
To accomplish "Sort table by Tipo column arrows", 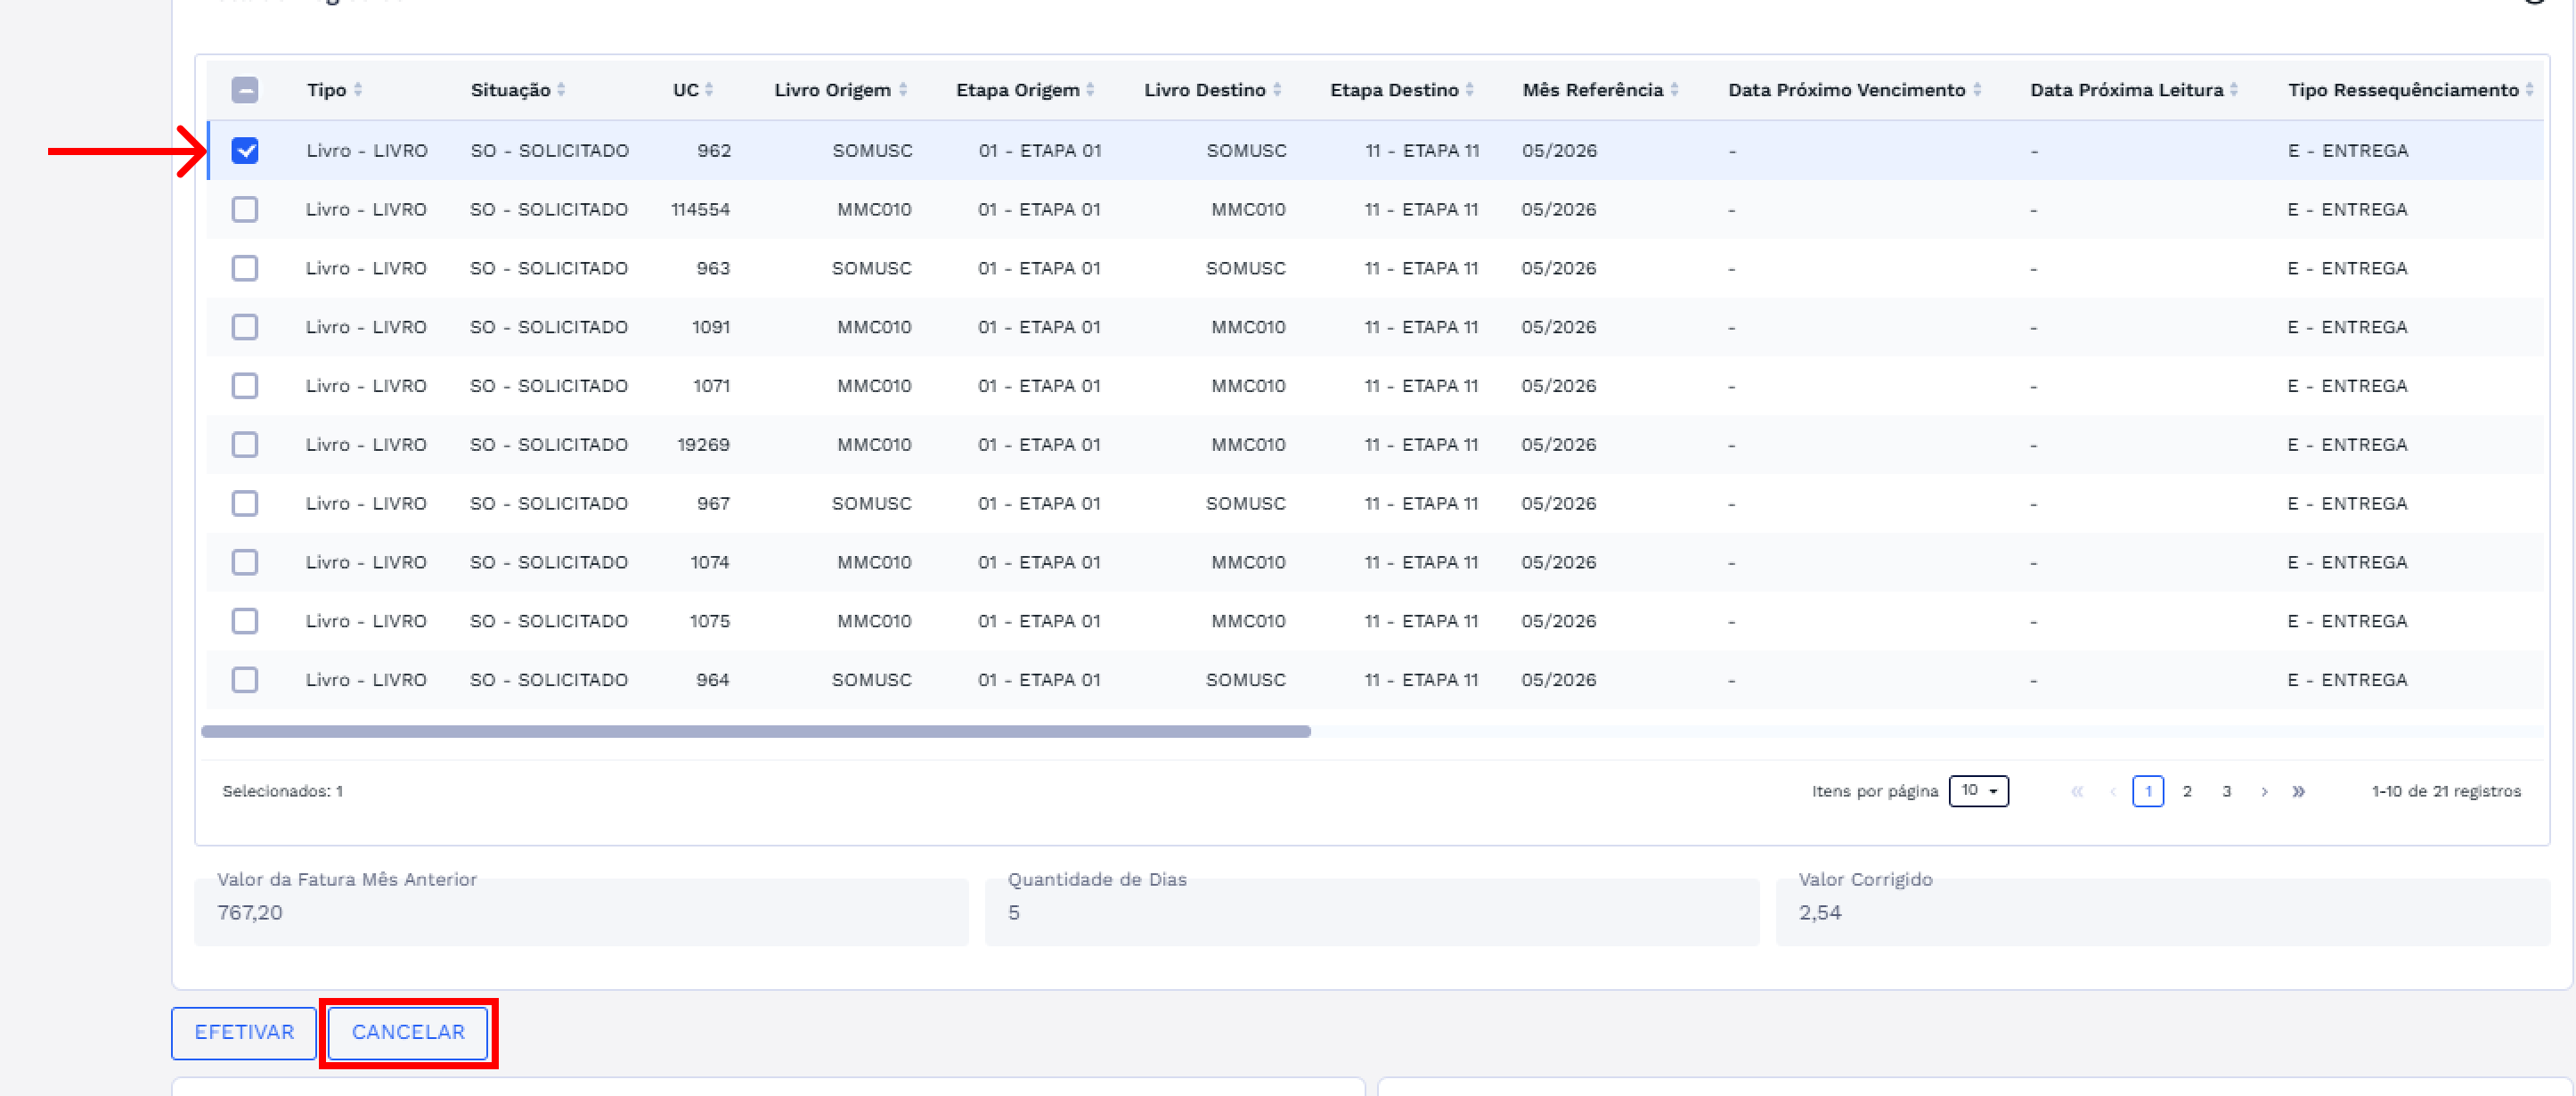I will pyautogui.click(x=358, y=90).
